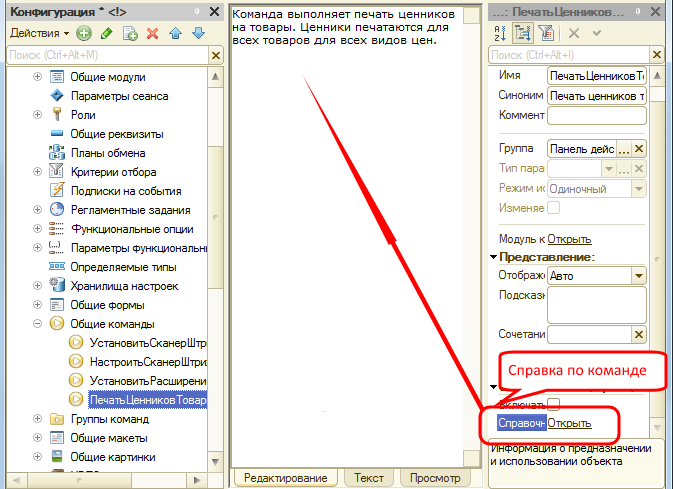673x489 pixels.
Task: Select УстановитьРасширени command in tree
Action: coord(148,381)
